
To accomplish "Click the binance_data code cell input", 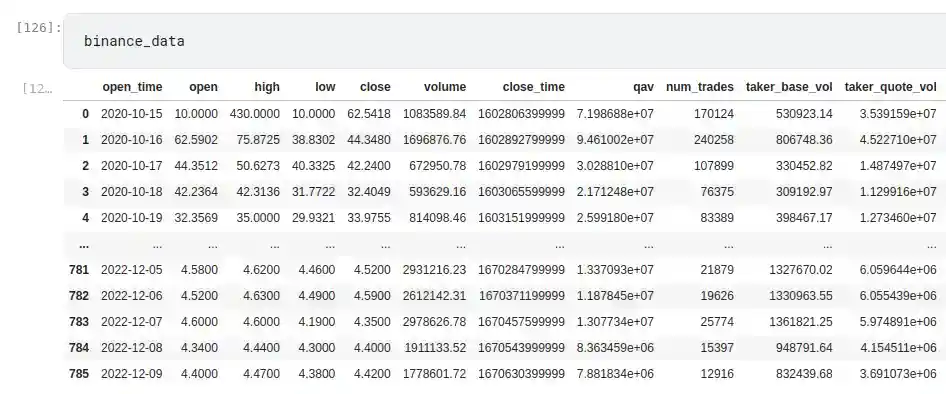I will pyautogui.click(x=504, y=41).
